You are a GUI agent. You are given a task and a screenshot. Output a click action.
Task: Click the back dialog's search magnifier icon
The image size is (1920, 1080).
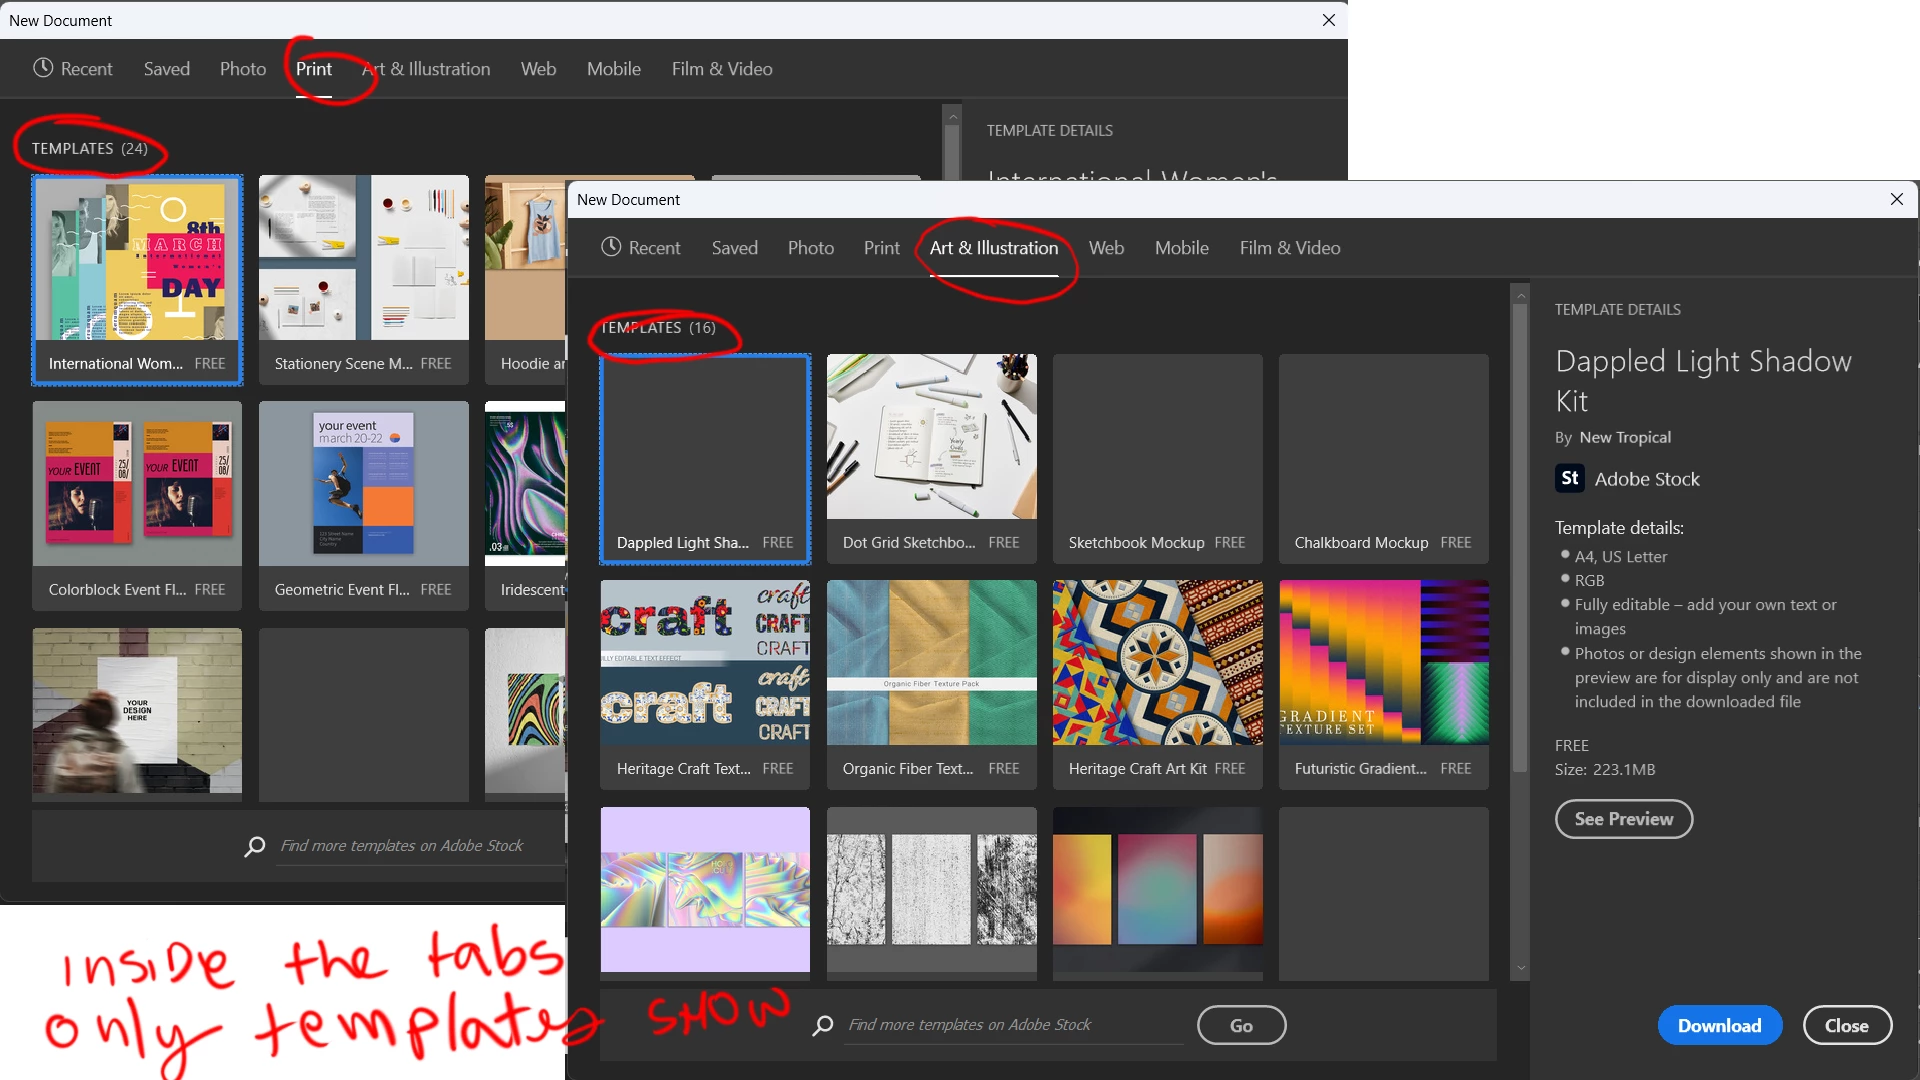[x=255, y=846]
